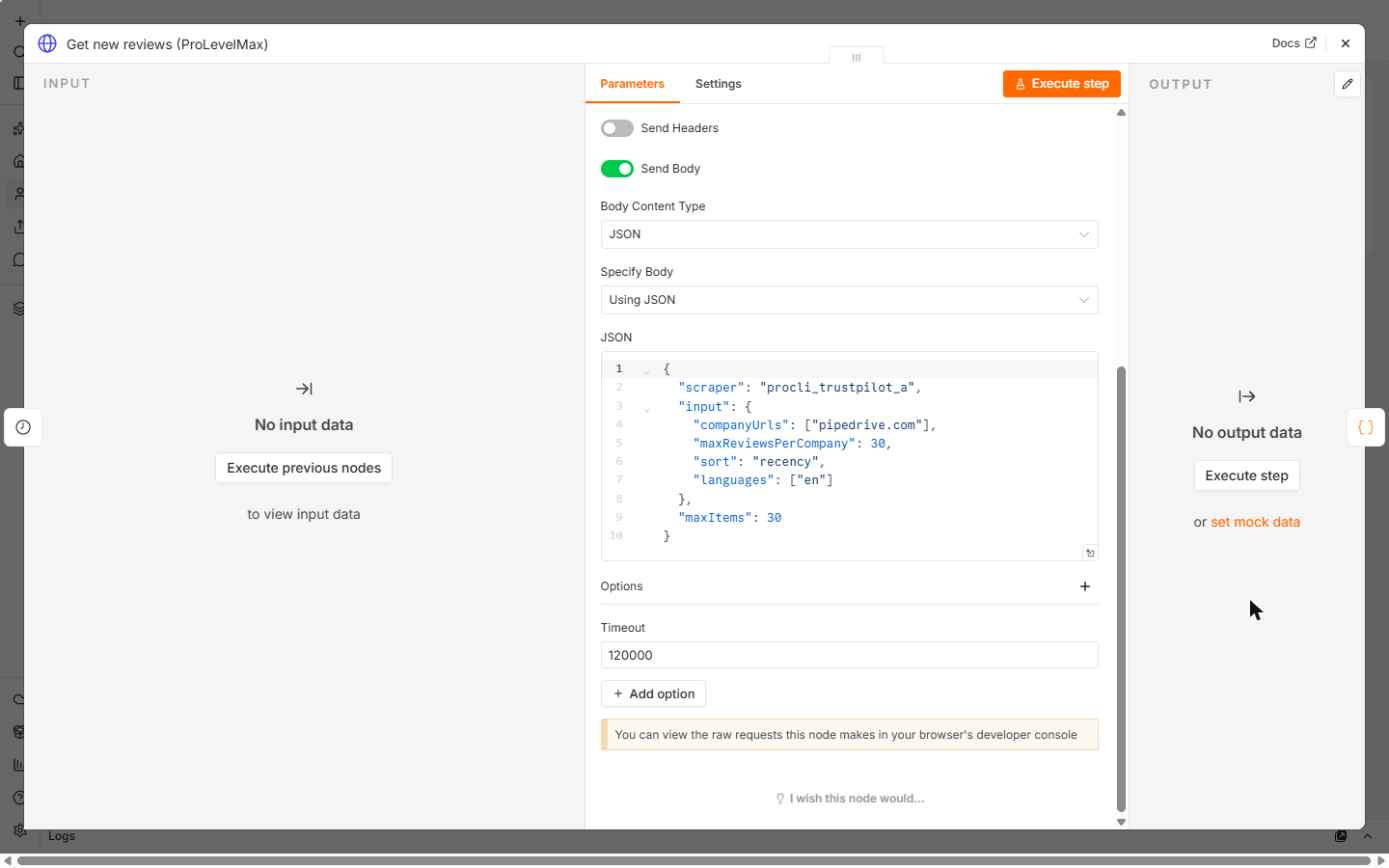Click the parameters panel vertical scrollbar
This screenshot has height=868, width=1389.
point(1121,589)
